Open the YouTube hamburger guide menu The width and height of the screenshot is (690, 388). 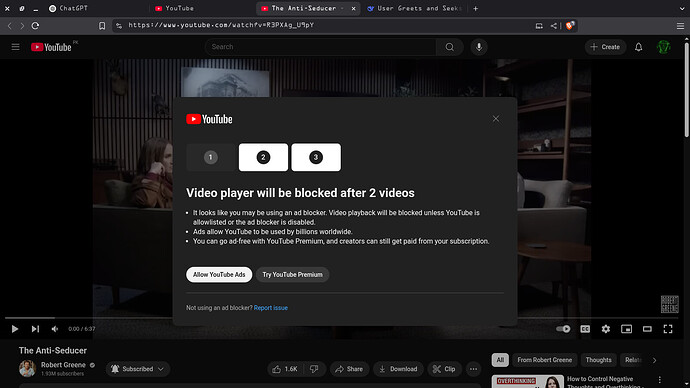15,47
